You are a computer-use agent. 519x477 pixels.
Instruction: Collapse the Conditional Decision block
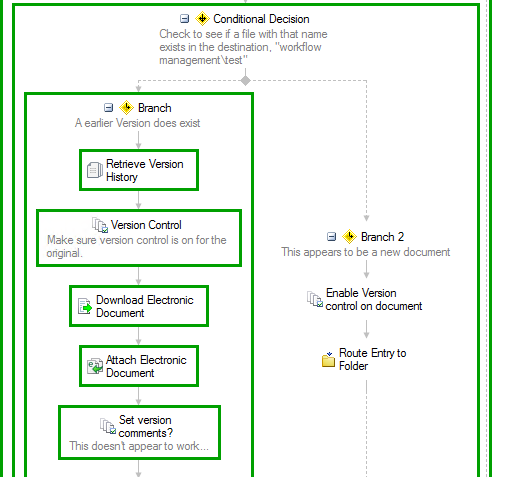pos(184,19)
